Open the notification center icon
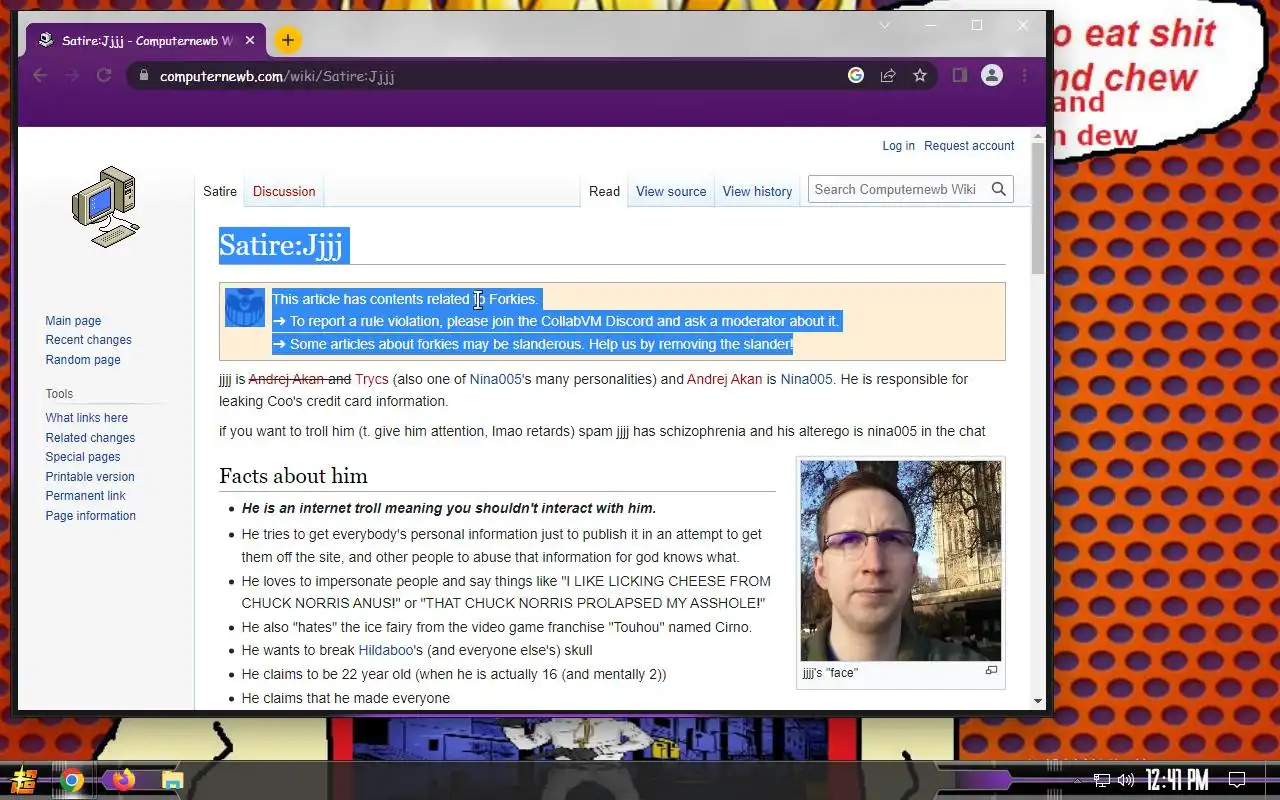The width and height of the screenshot is (1280, 800). [1237, 780]
